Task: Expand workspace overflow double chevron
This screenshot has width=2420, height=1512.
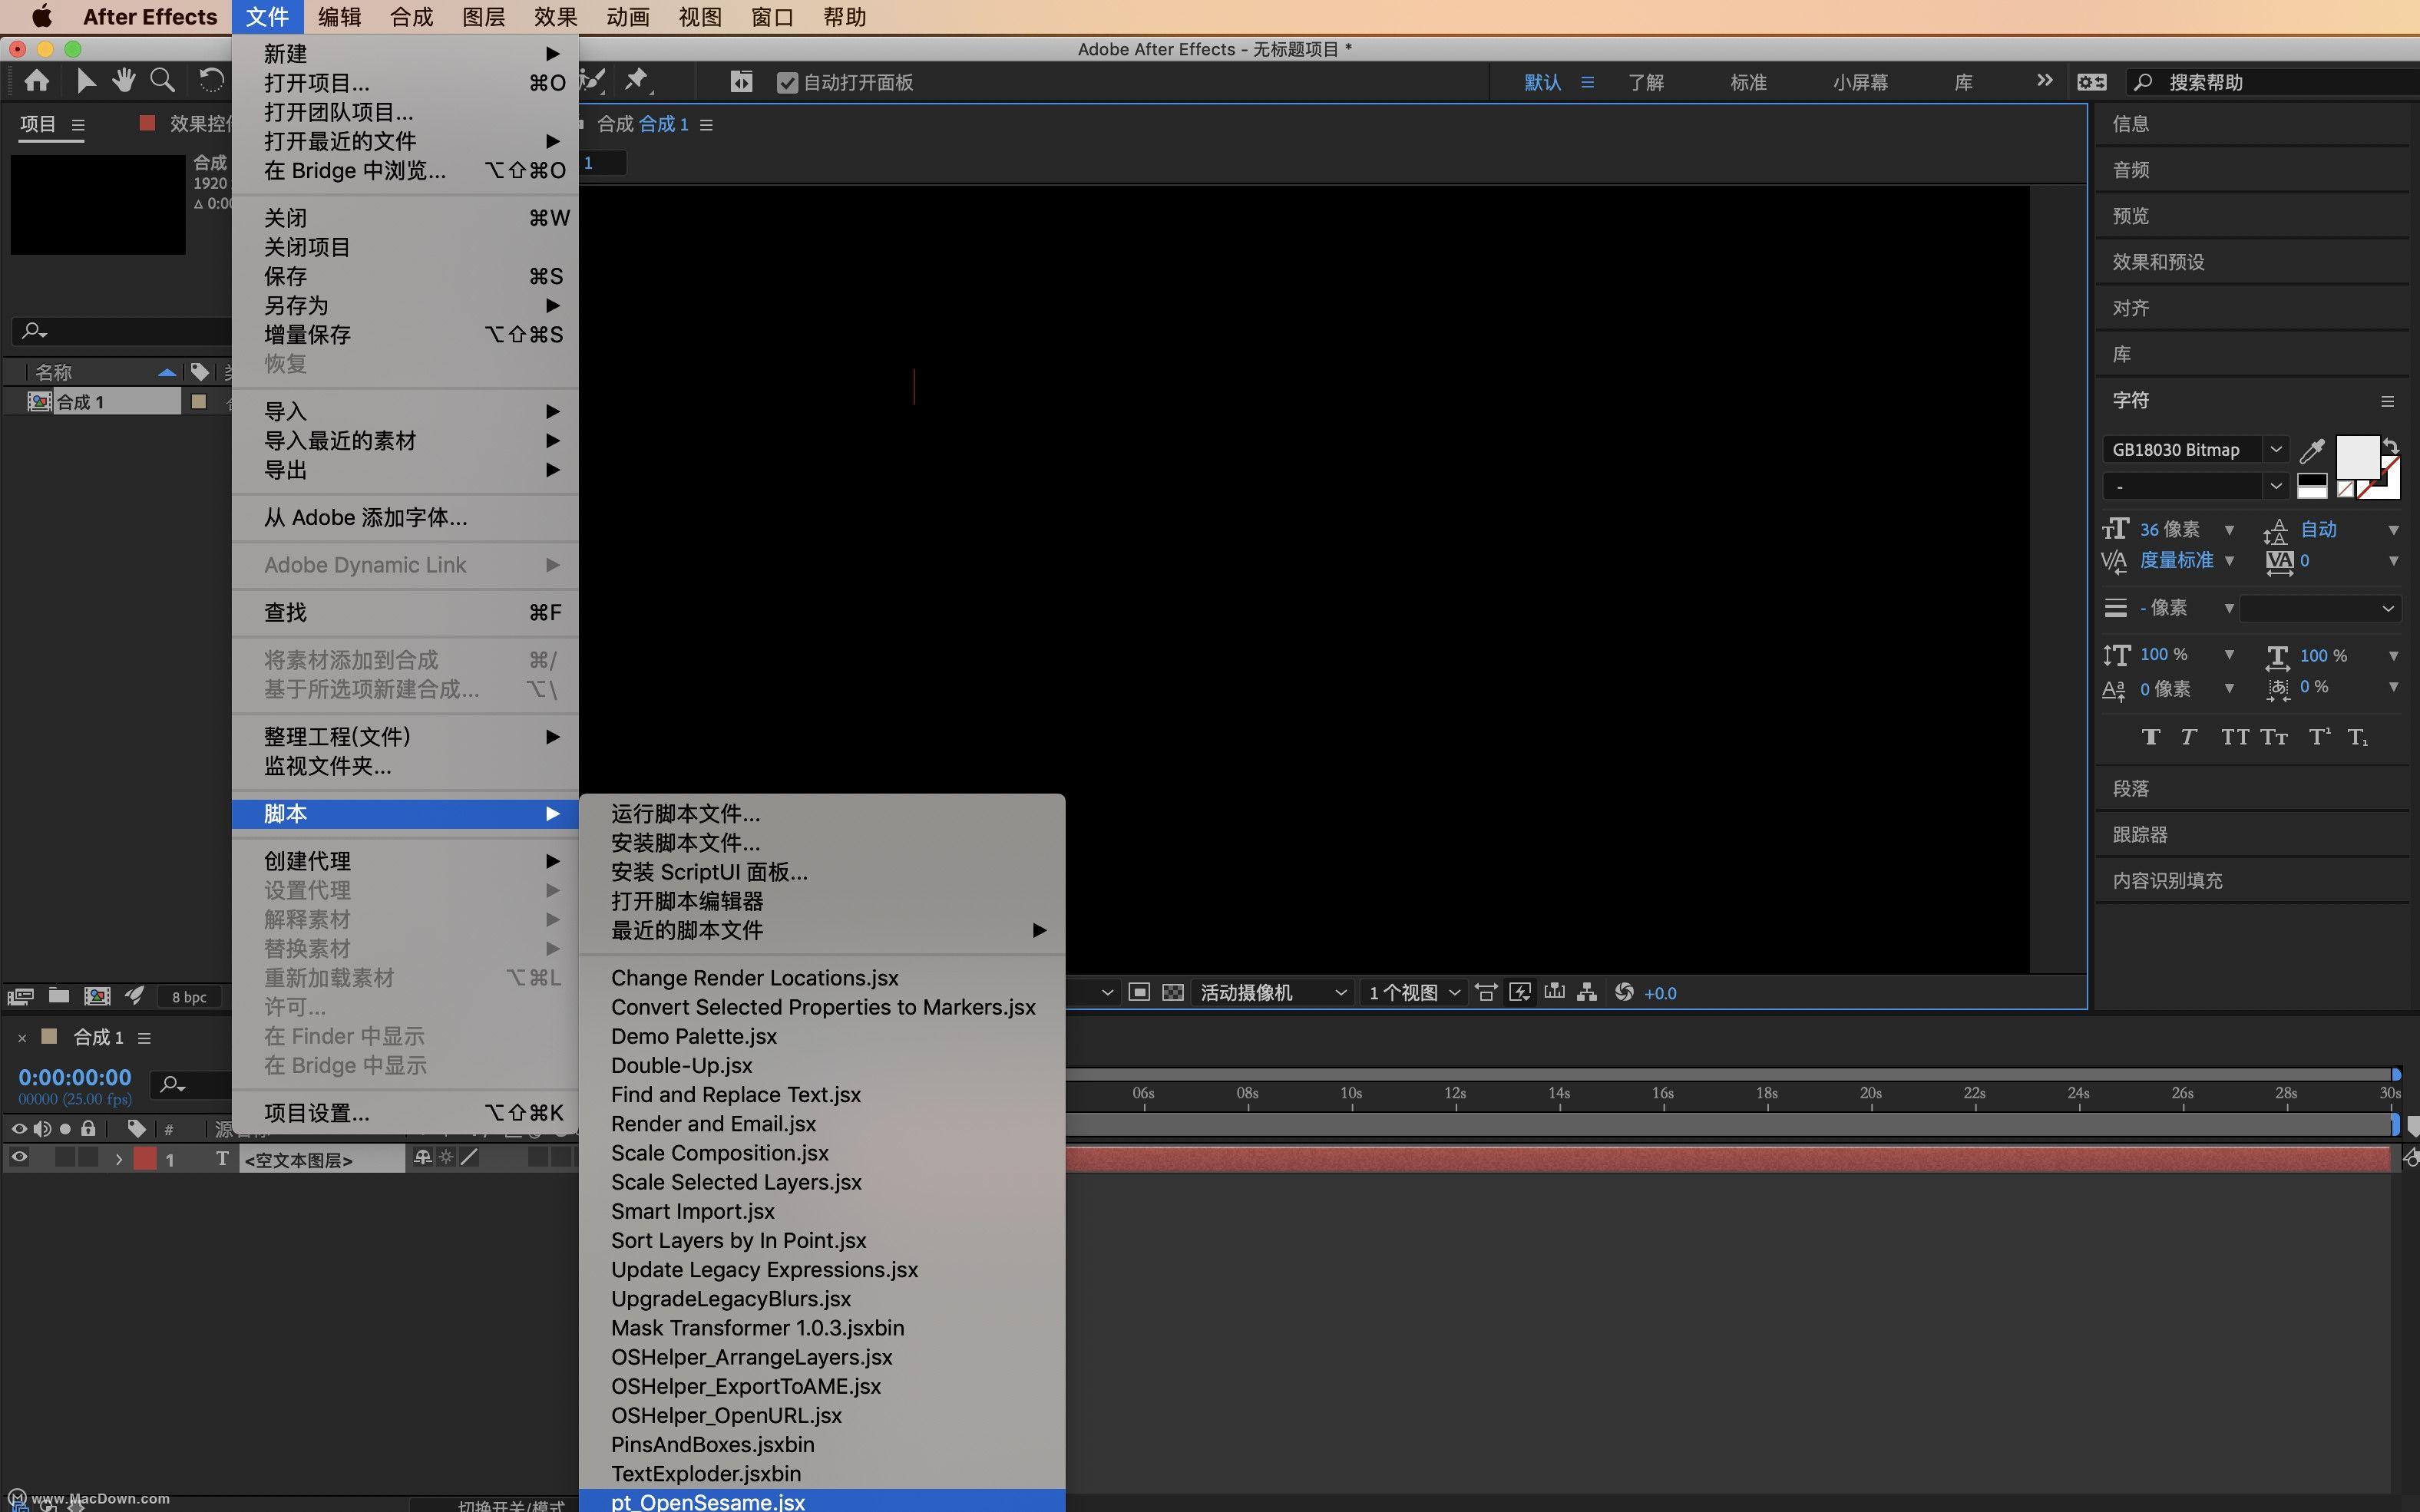Action: (2044, 81)
